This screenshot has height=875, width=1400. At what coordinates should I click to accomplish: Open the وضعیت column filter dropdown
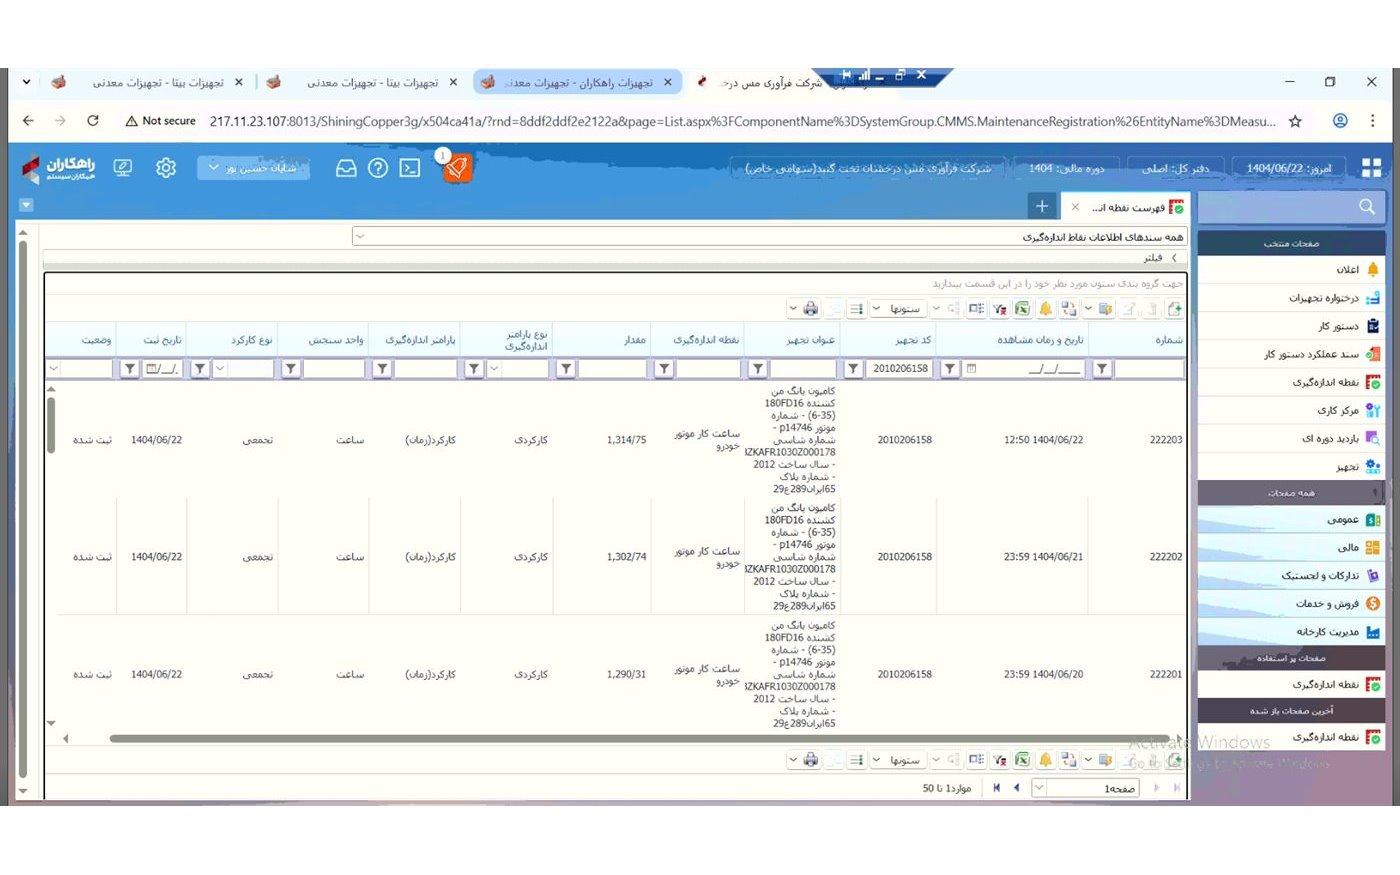(x=53, y=369)
